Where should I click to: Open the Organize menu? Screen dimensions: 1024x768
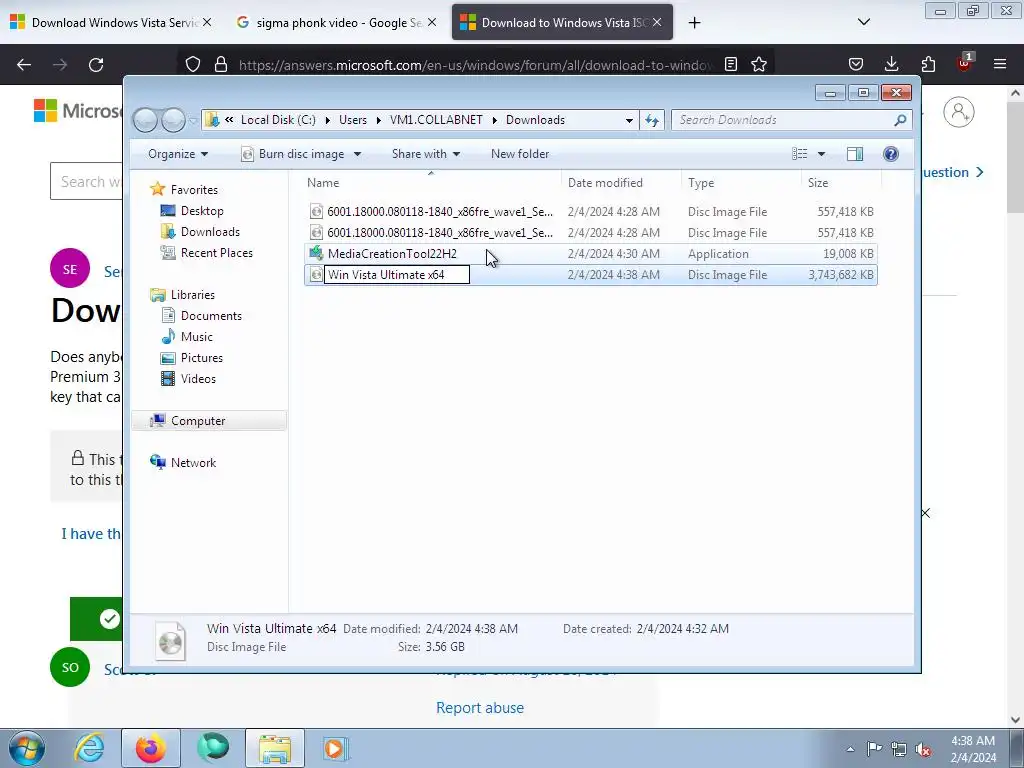(178, 154)
